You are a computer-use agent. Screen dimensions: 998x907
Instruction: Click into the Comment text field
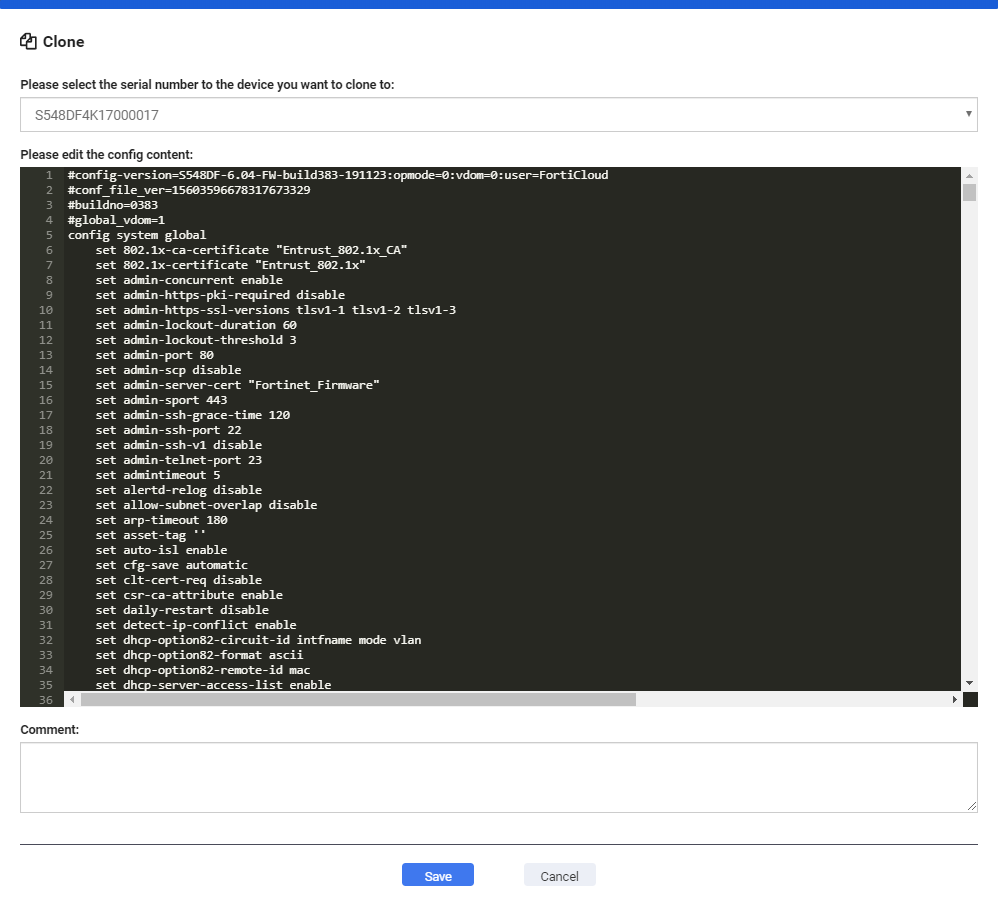(498, 775)
